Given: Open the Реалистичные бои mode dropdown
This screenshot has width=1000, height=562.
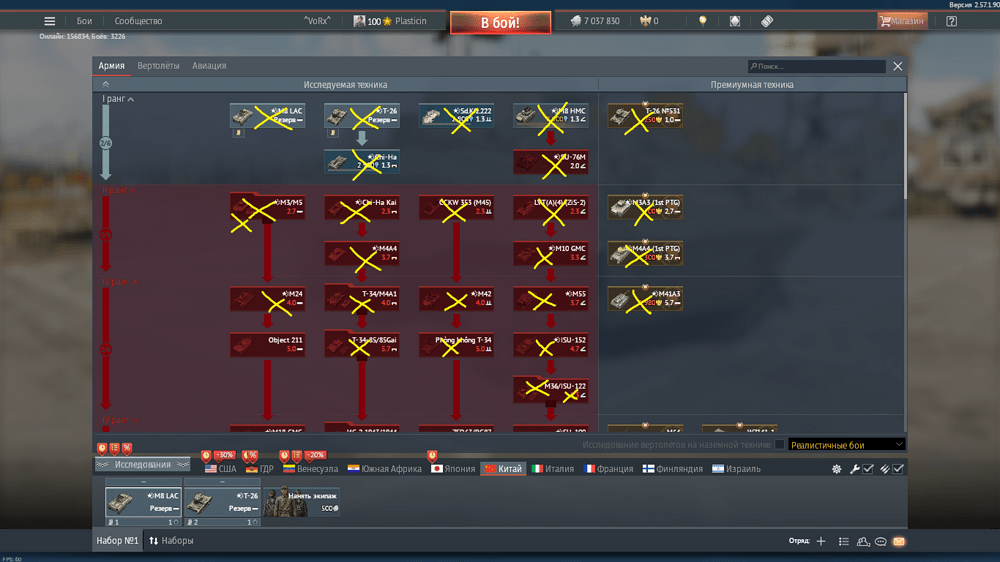Looking at the screenshot, I should (x=846, y=445).
